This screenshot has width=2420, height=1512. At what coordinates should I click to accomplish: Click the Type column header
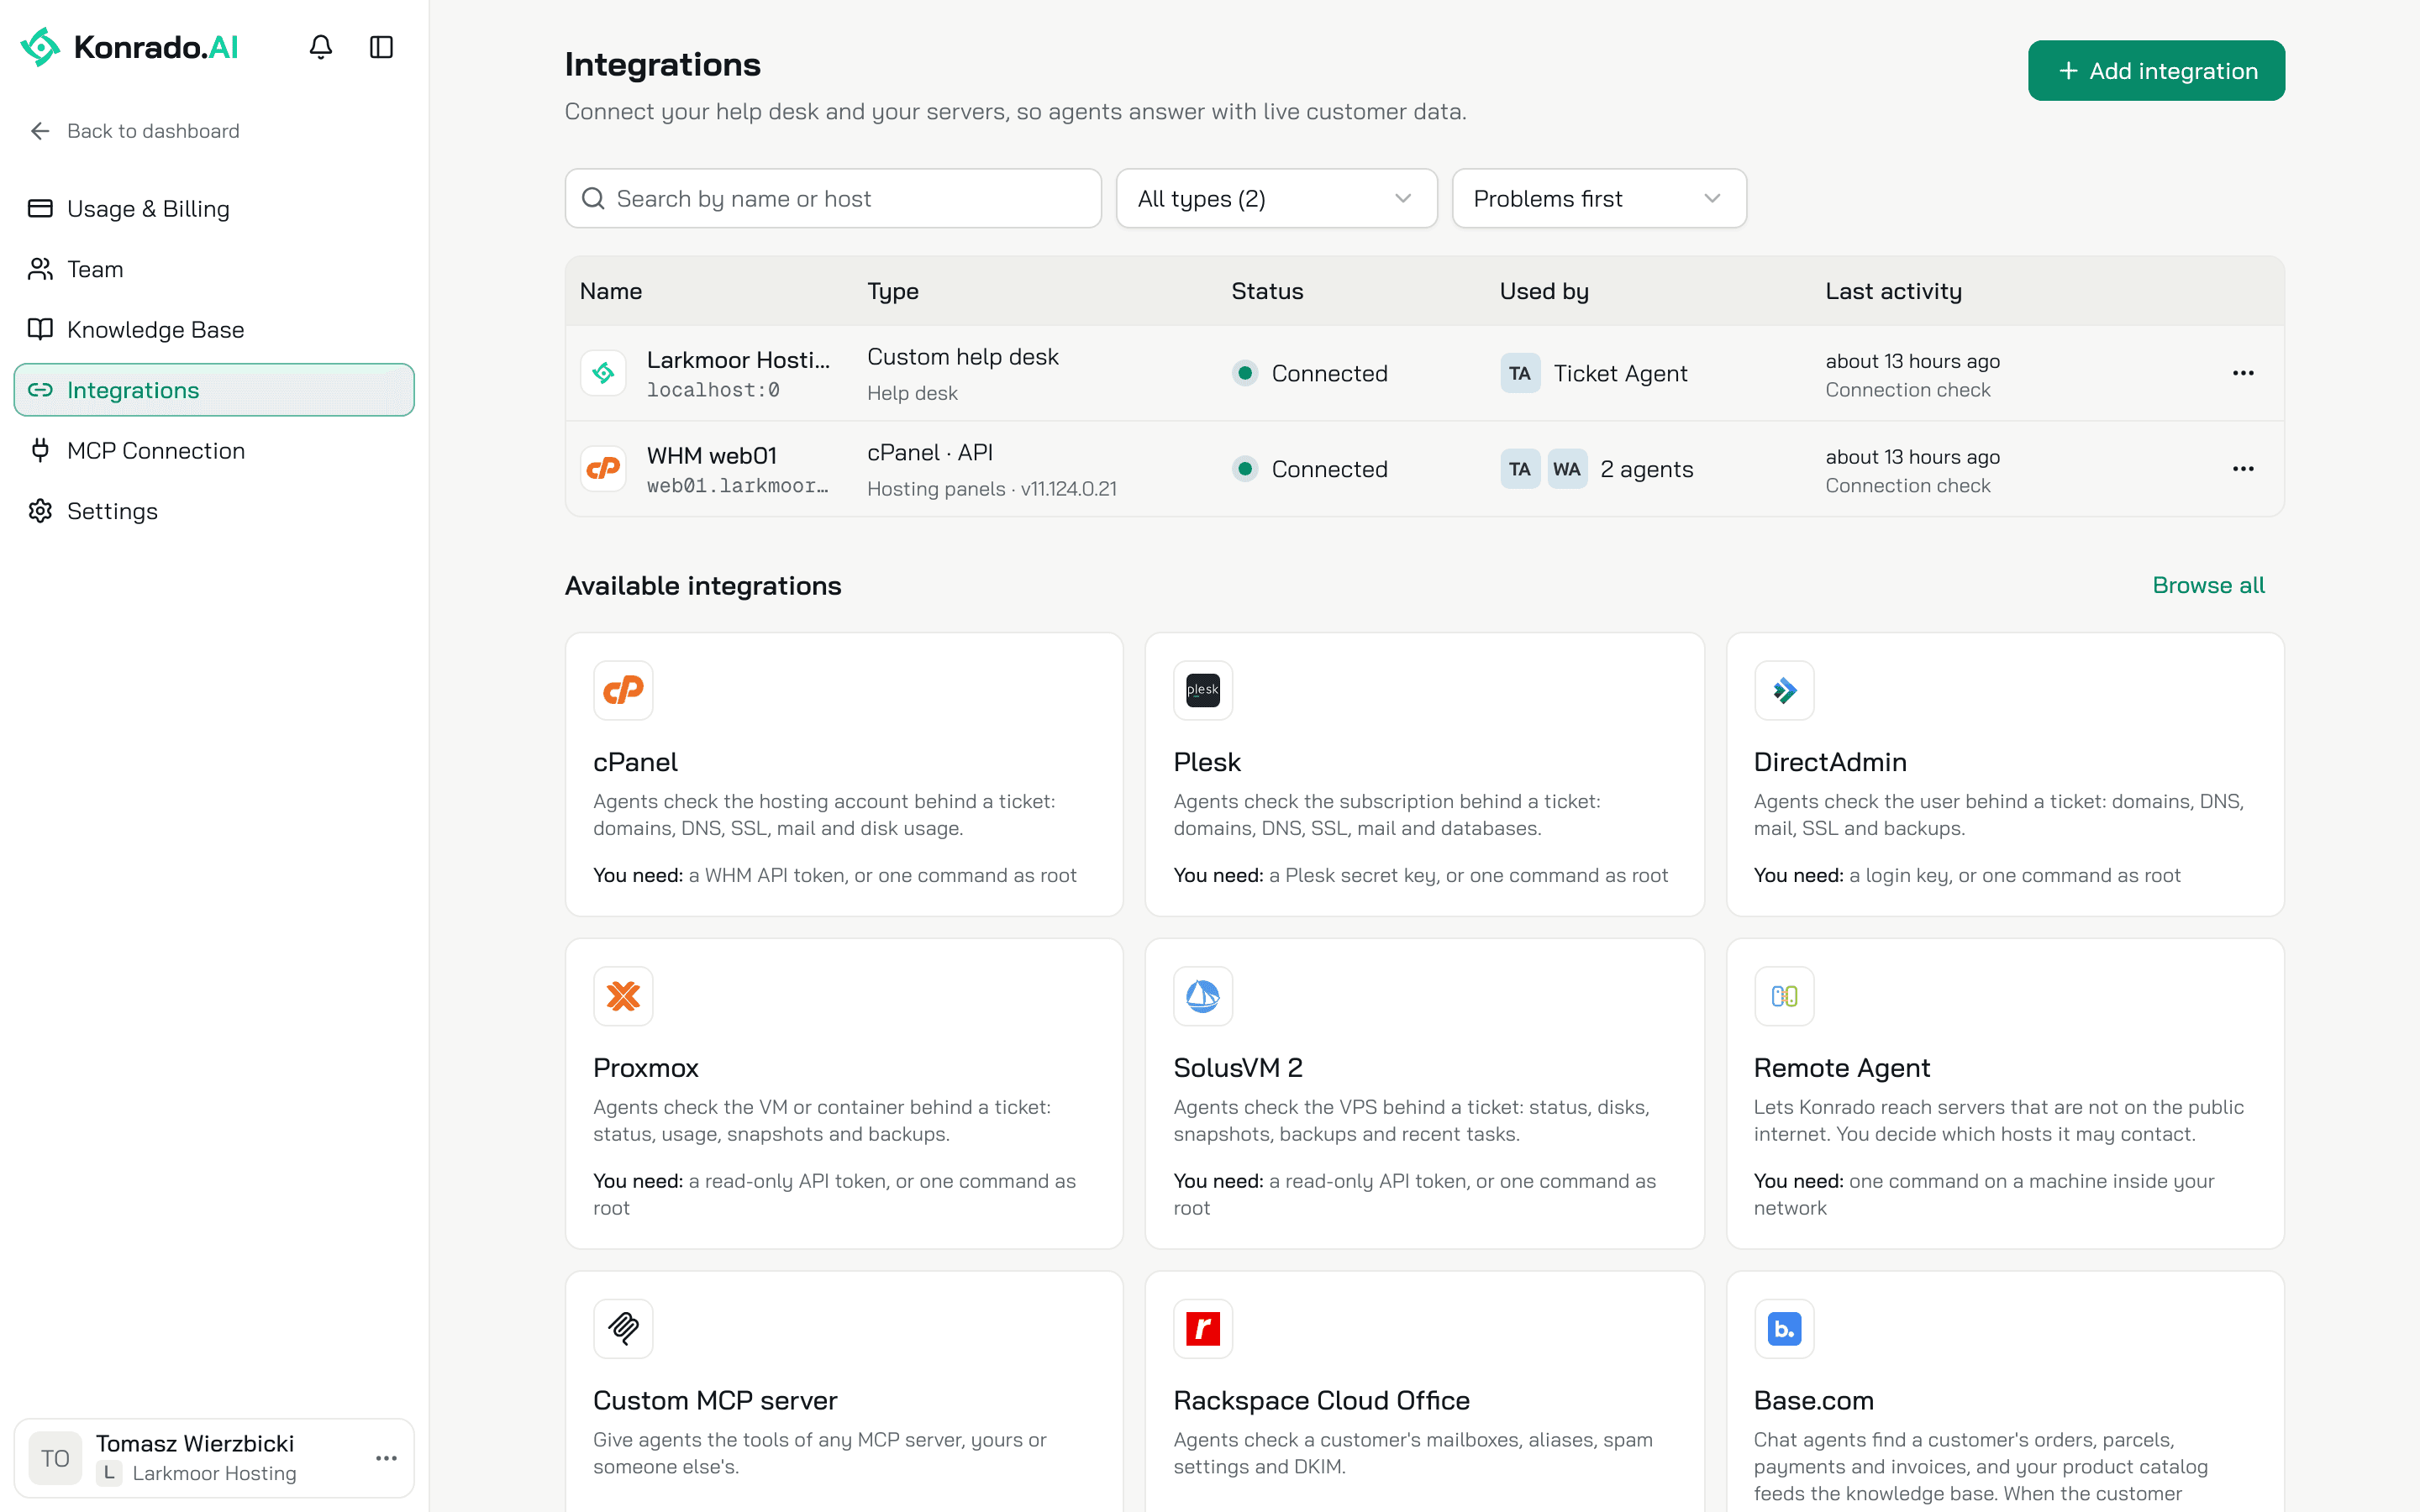[x=892, y=291]
